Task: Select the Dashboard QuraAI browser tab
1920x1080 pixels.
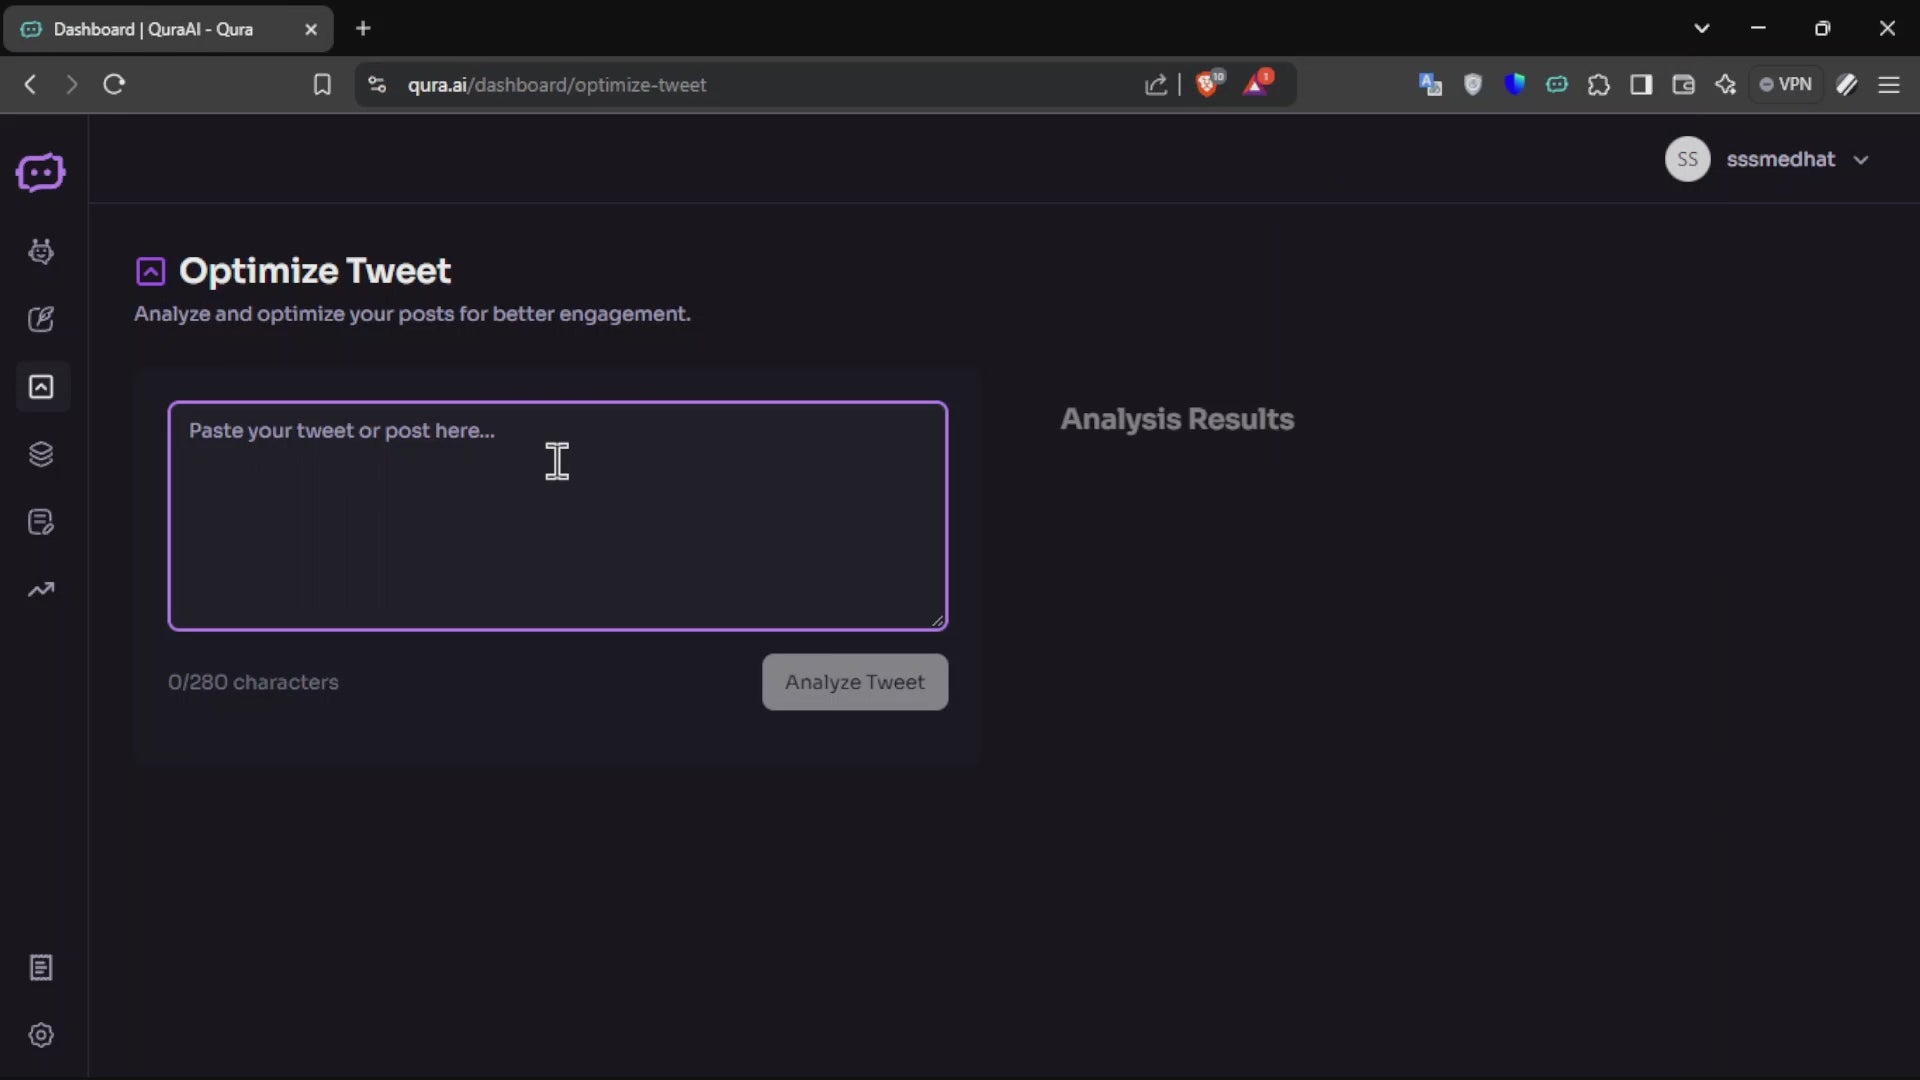Action: point(155,29)
